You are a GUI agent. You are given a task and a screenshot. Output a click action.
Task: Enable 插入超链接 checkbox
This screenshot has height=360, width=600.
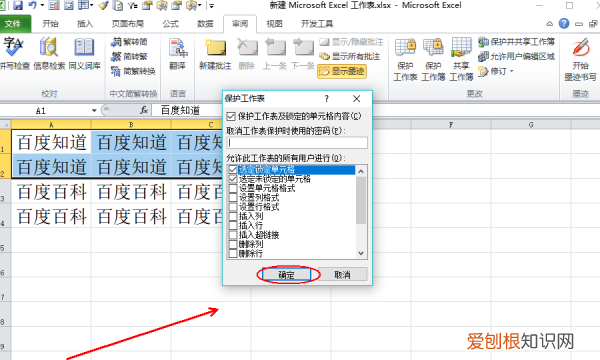[233, 235]
